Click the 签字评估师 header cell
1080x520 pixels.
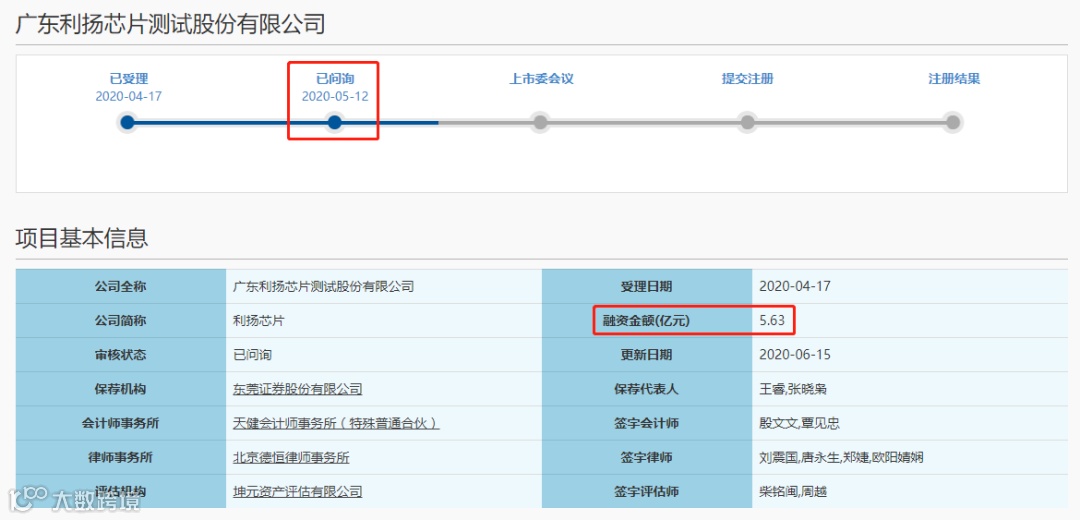647,492
